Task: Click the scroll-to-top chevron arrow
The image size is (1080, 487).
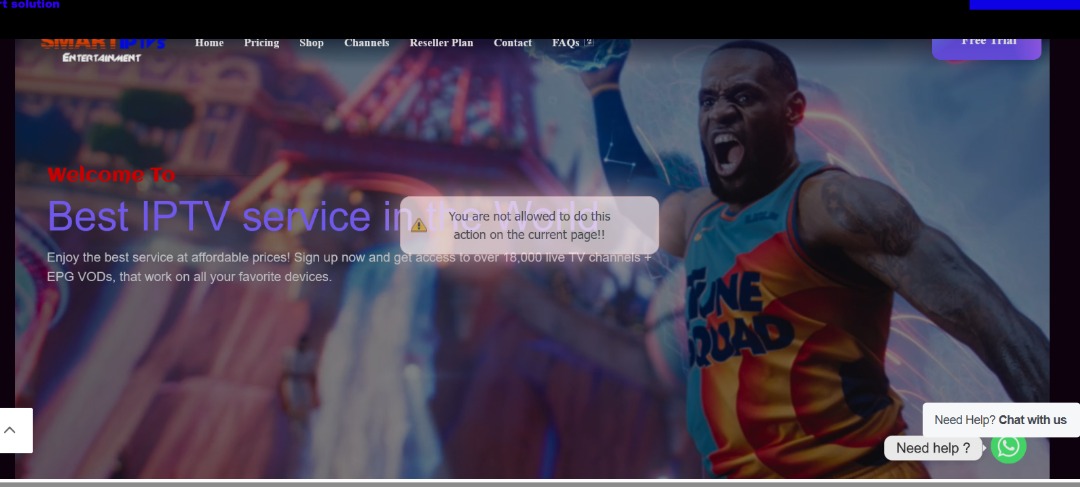Action: (x=11, y=430)
